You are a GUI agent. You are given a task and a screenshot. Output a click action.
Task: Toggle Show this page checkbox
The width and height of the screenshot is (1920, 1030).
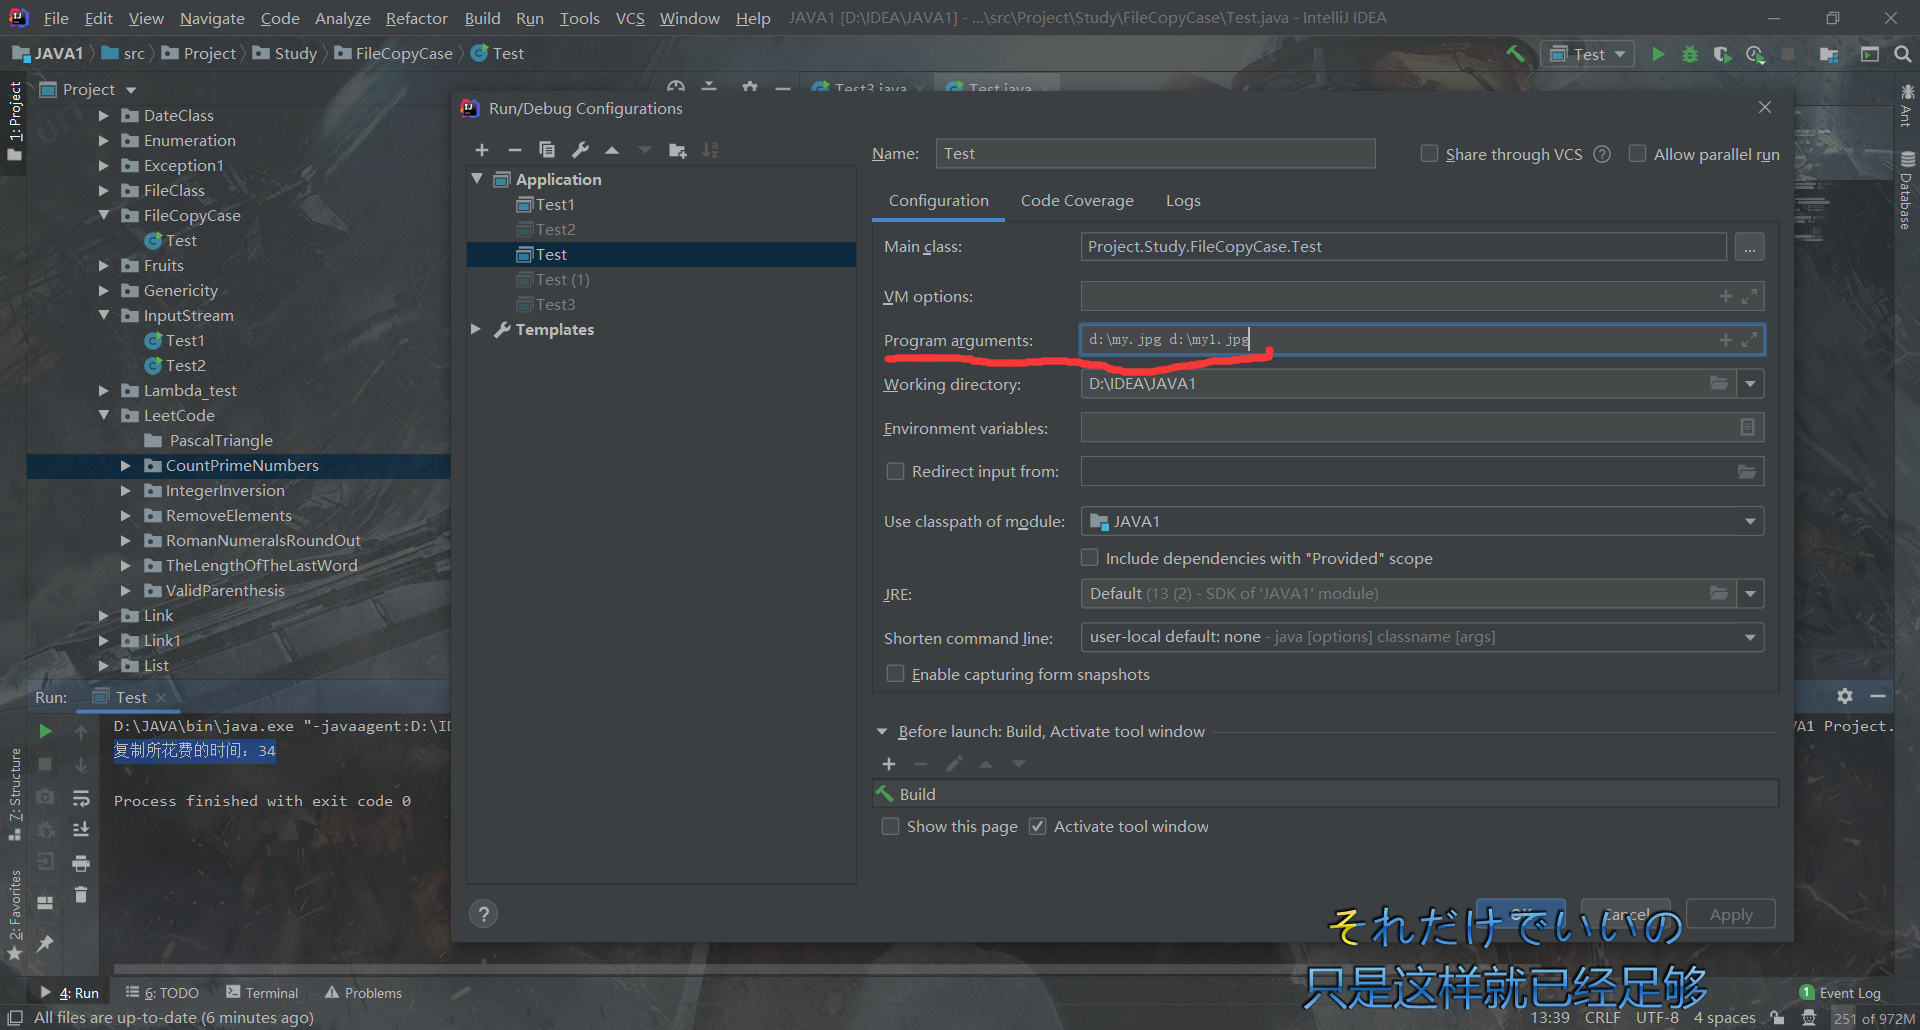click(x=890, y=826)
